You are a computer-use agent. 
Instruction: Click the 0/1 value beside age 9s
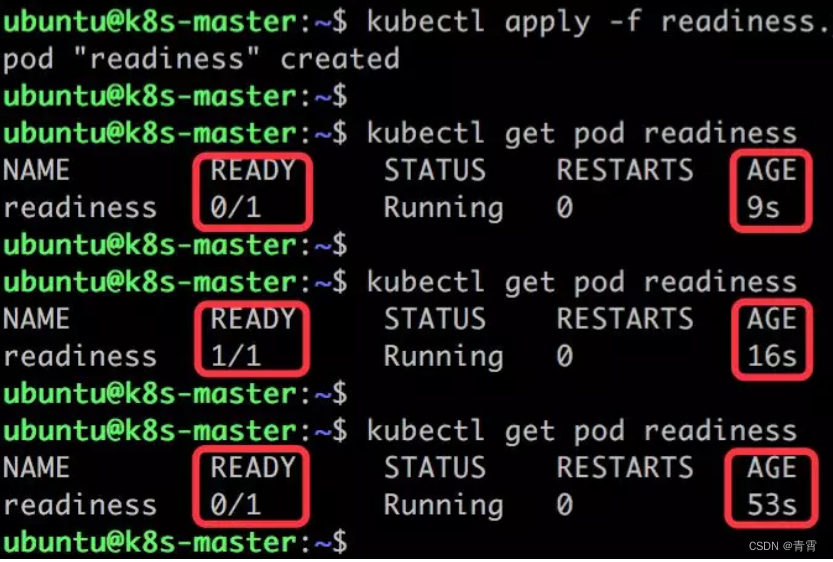tap(236, 208)
